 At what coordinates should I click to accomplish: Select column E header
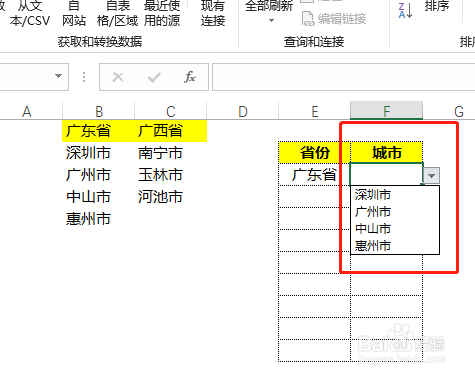pyautogui.click(x=315, y=111)
